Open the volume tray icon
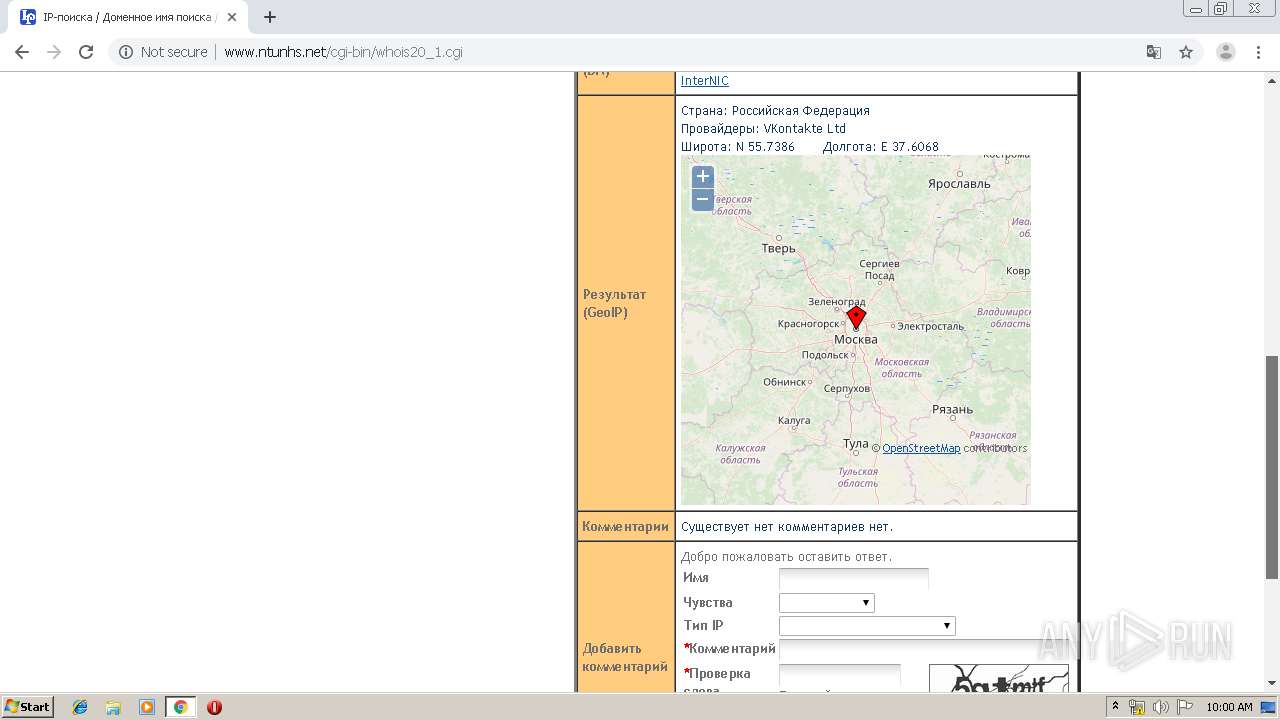The height and width of the screenshot is (720, 1280). point(1160,707)
